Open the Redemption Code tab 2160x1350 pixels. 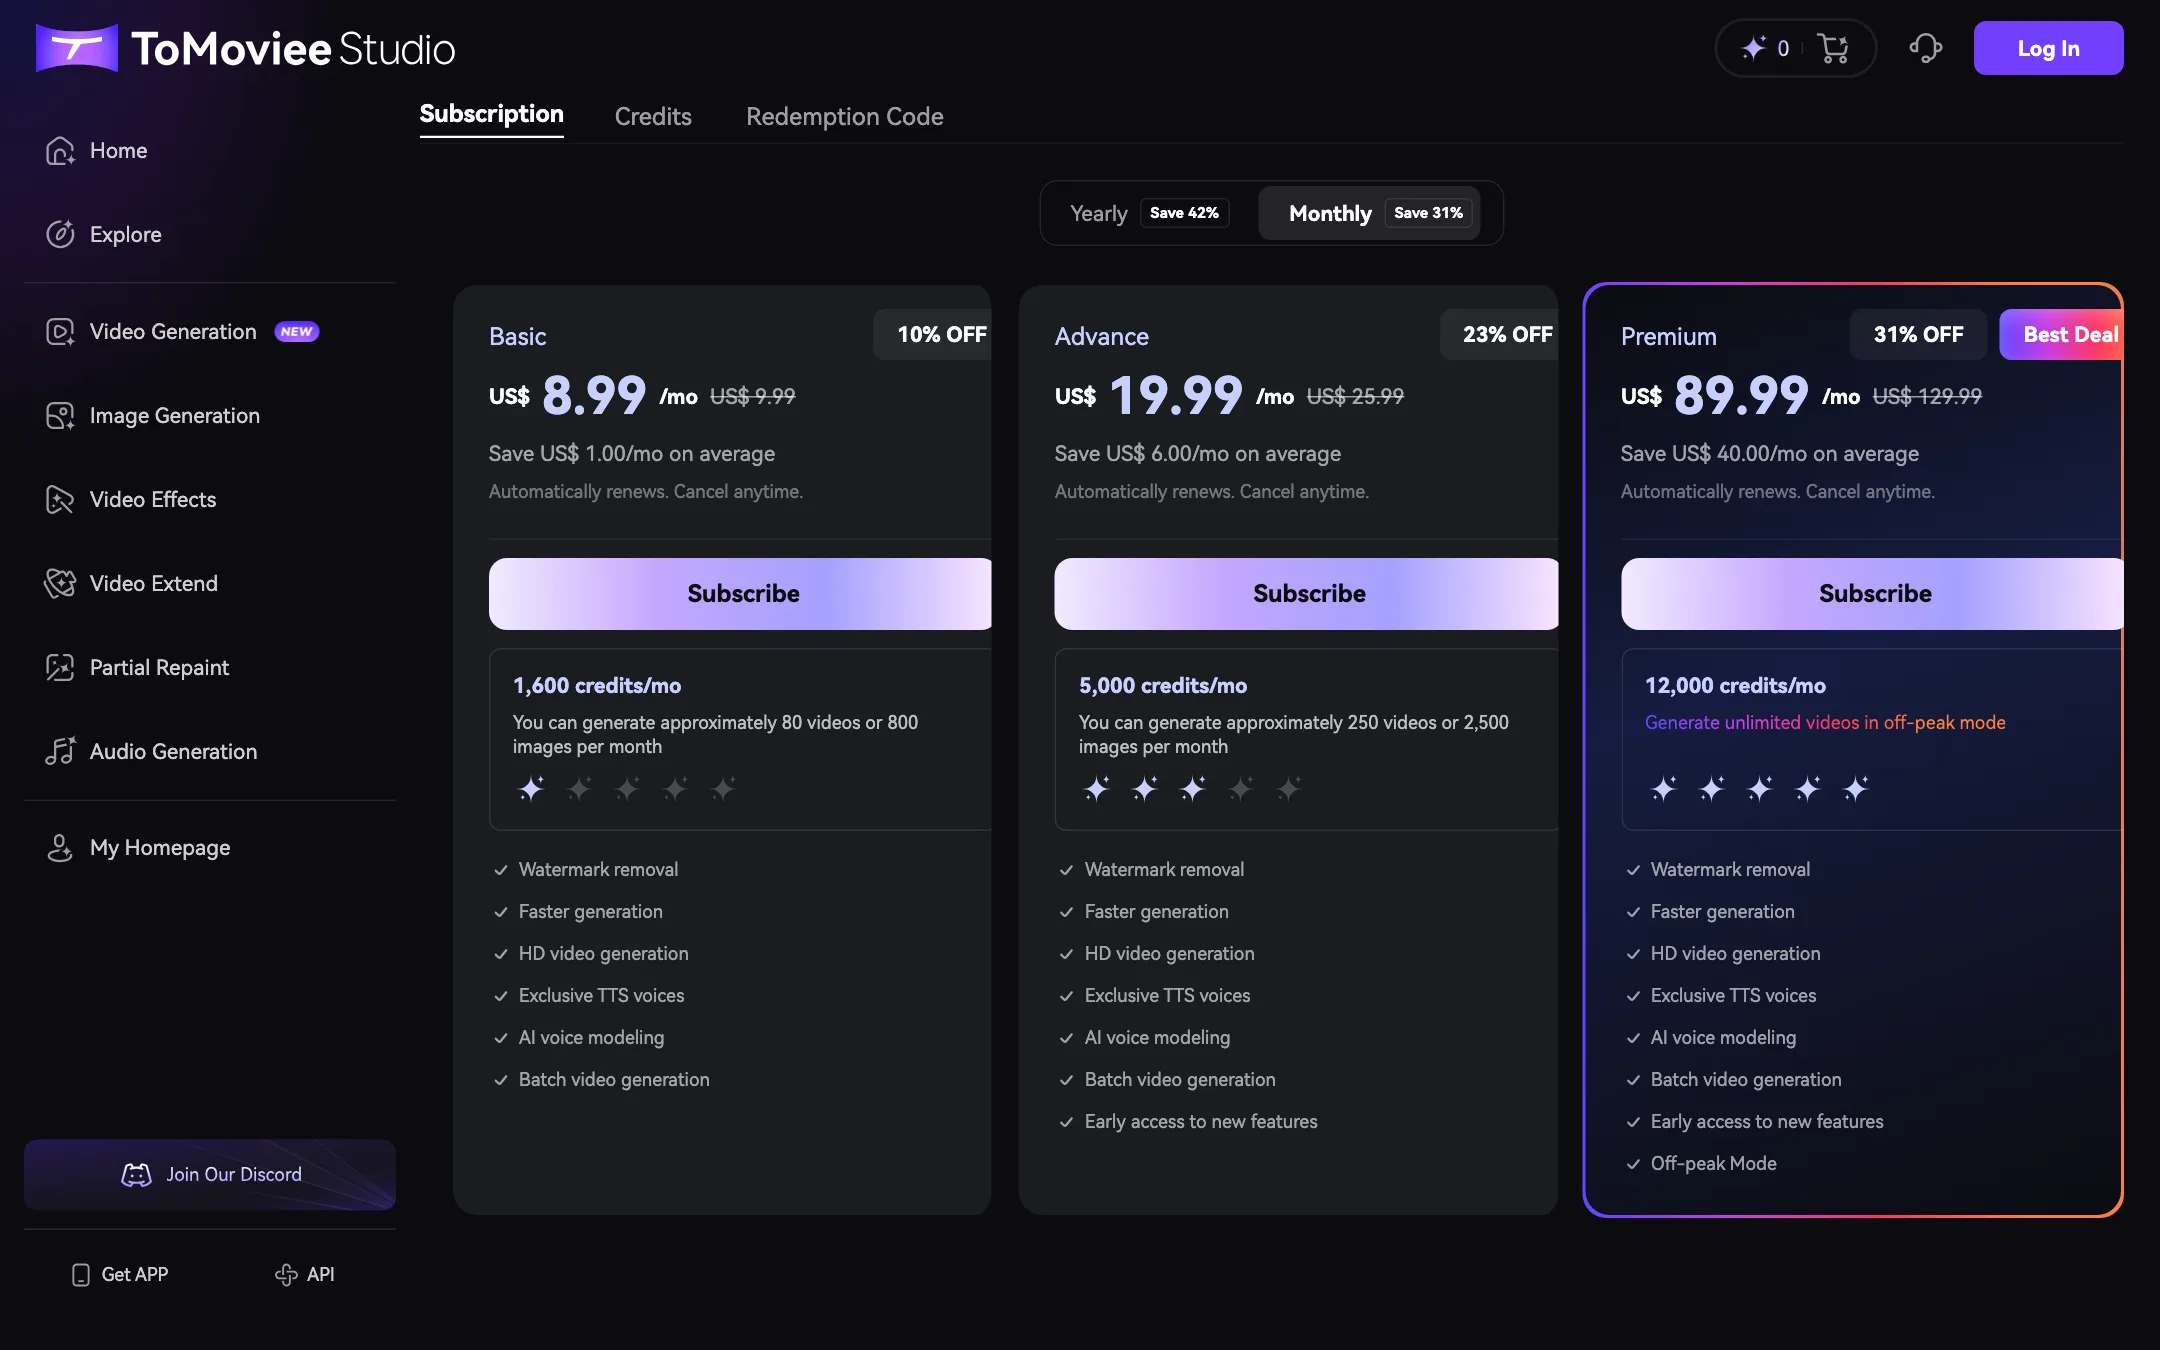[x=845, y=116]
